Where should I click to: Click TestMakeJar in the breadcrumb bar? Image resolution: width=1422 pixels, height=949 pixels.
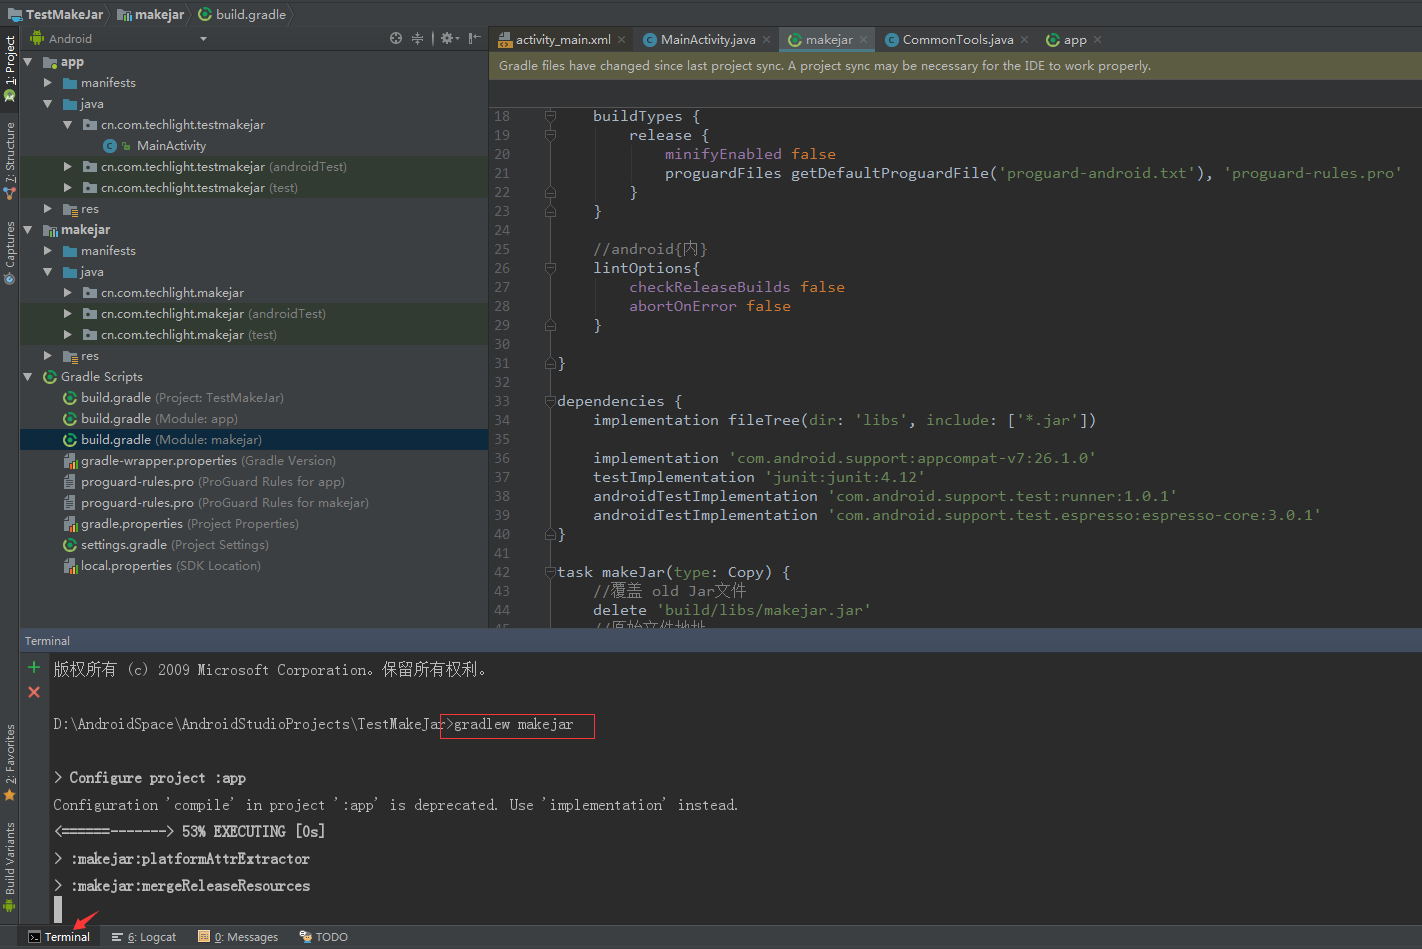pyautogui.click(x=56, y=14)
